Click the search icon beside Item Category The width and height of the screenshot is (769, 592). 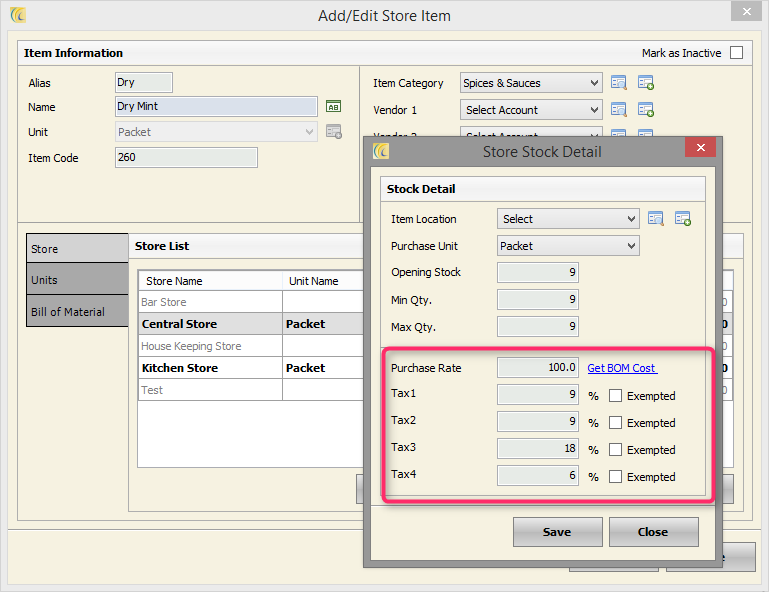point(619,83)
